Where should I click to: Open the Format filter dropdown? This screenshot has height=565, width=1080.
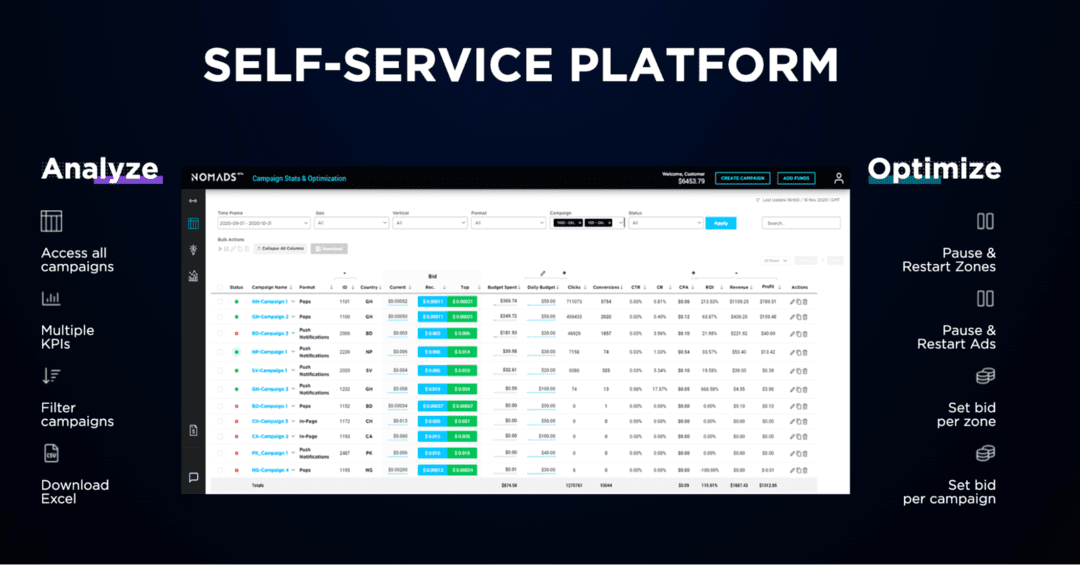[508, 223]
